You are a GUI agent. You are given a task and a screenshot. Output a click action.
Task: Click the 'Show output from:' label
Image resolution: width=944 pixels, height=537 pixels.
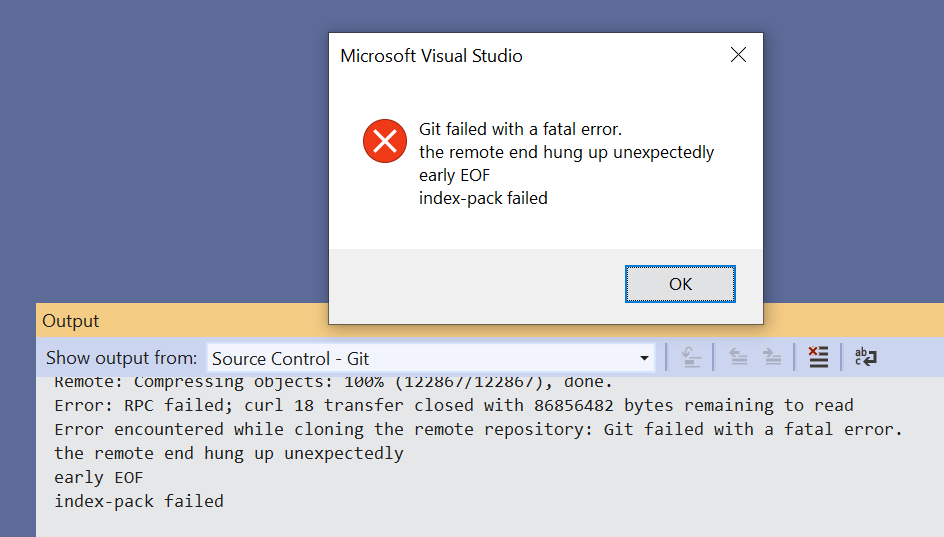coord(122,358)
